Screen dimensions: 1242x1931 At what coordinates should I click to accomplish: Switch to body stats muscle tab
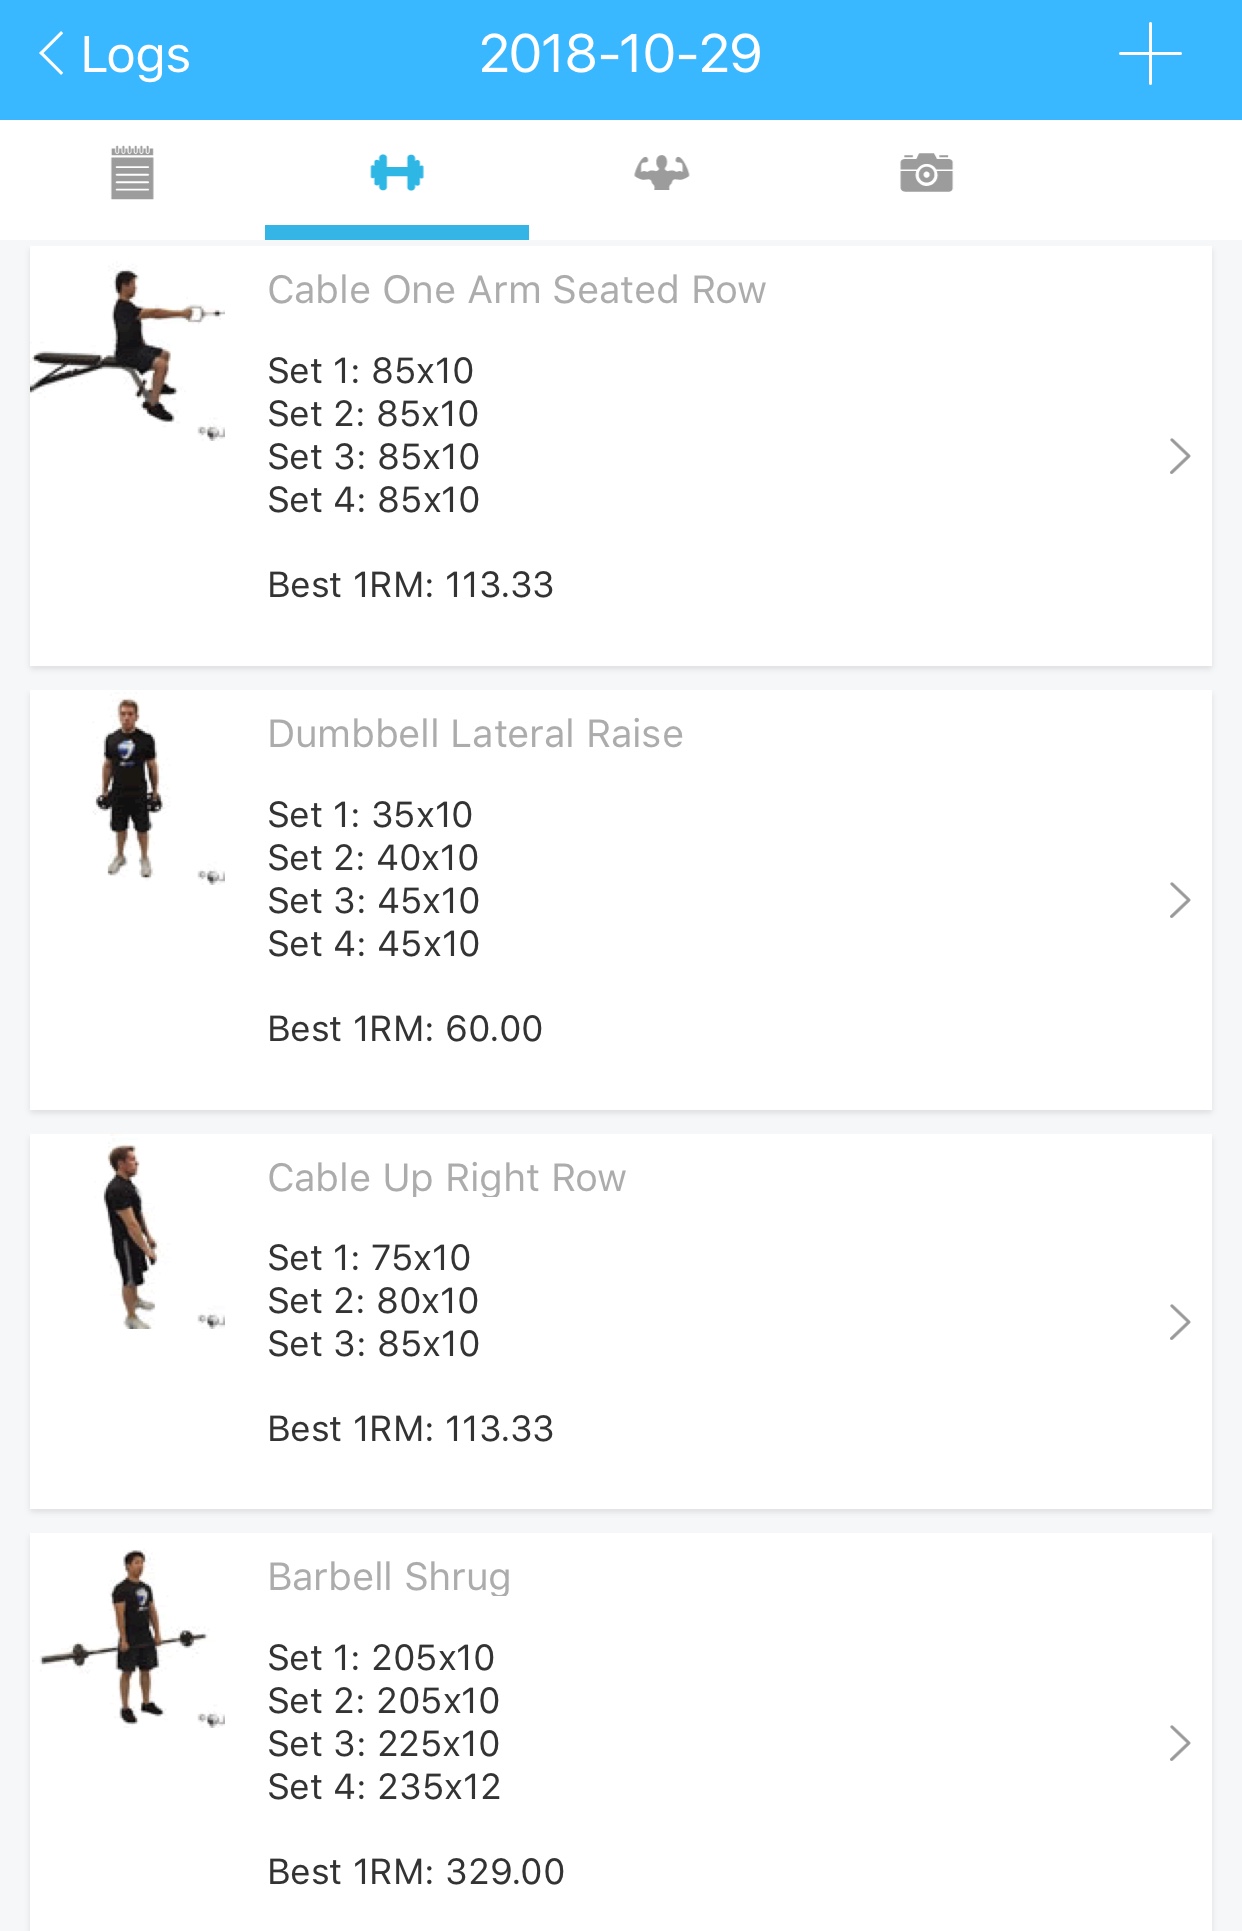click(661, 173)
